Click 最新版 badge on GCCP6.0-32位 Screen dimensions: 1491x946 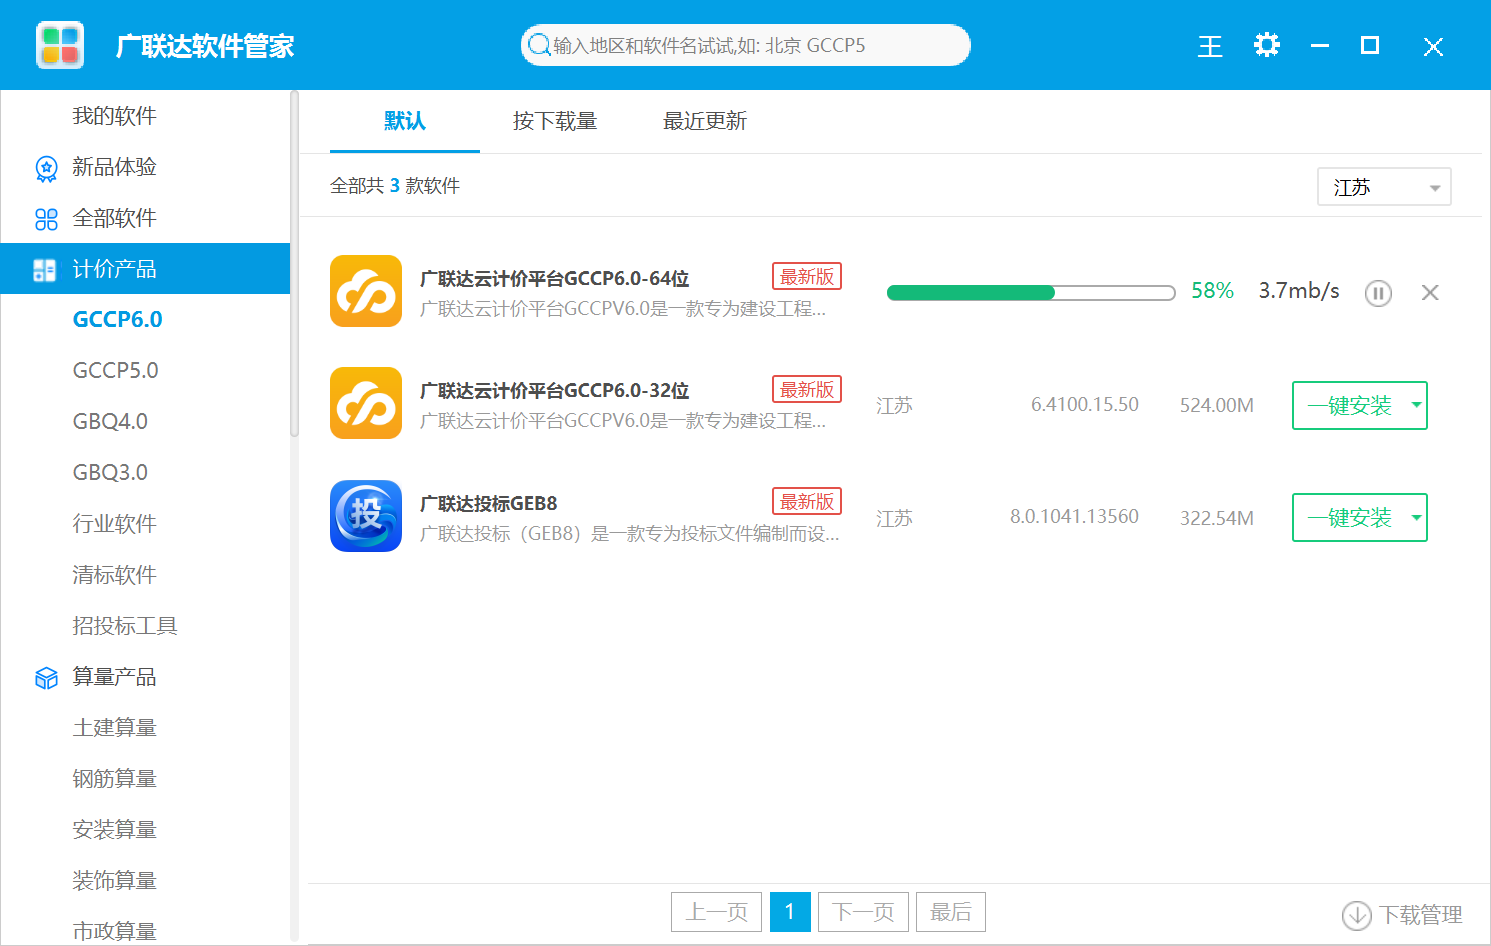(x=807, y=390)
